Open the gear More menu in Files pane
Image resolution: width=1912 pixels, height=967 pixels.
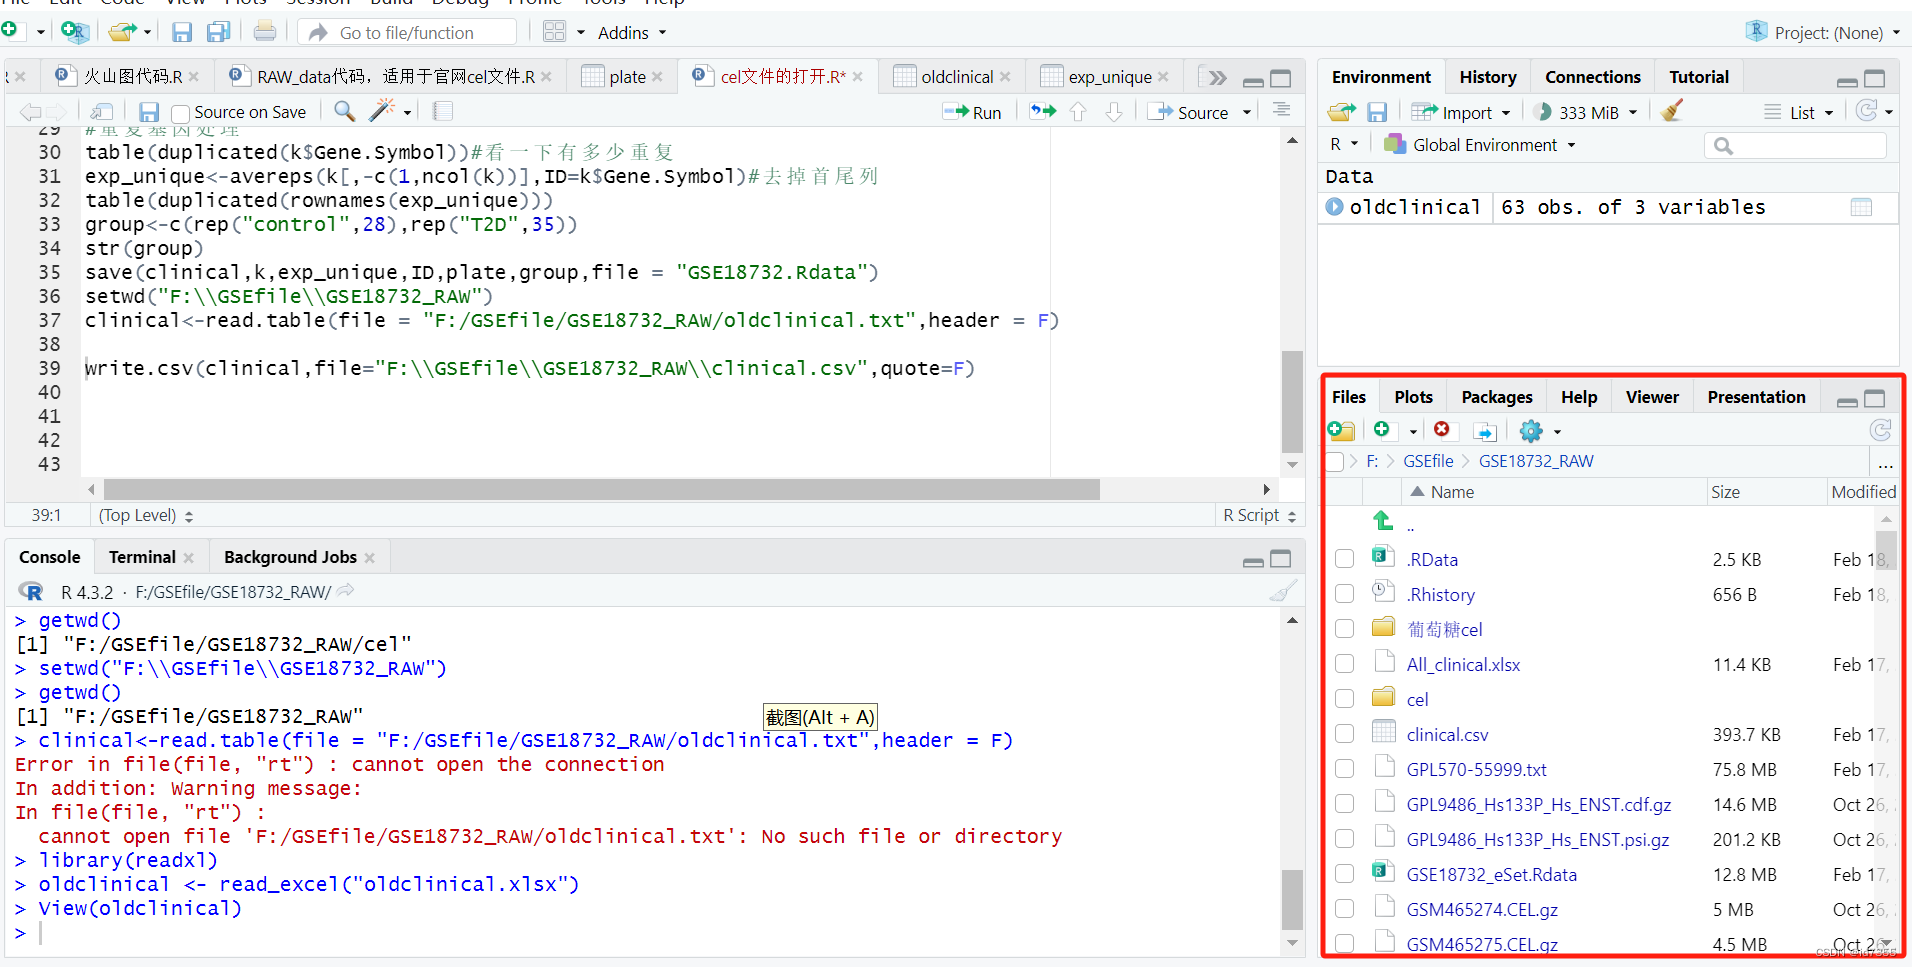click(1529, 430)
